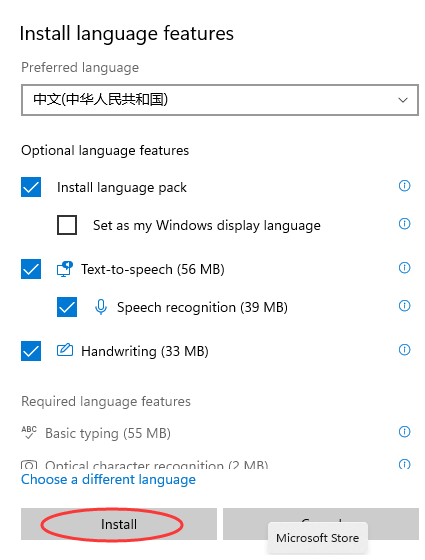This screenshot has height=560, width=425.
Task: Open Choose a different language link
Action: coord(108,480)
